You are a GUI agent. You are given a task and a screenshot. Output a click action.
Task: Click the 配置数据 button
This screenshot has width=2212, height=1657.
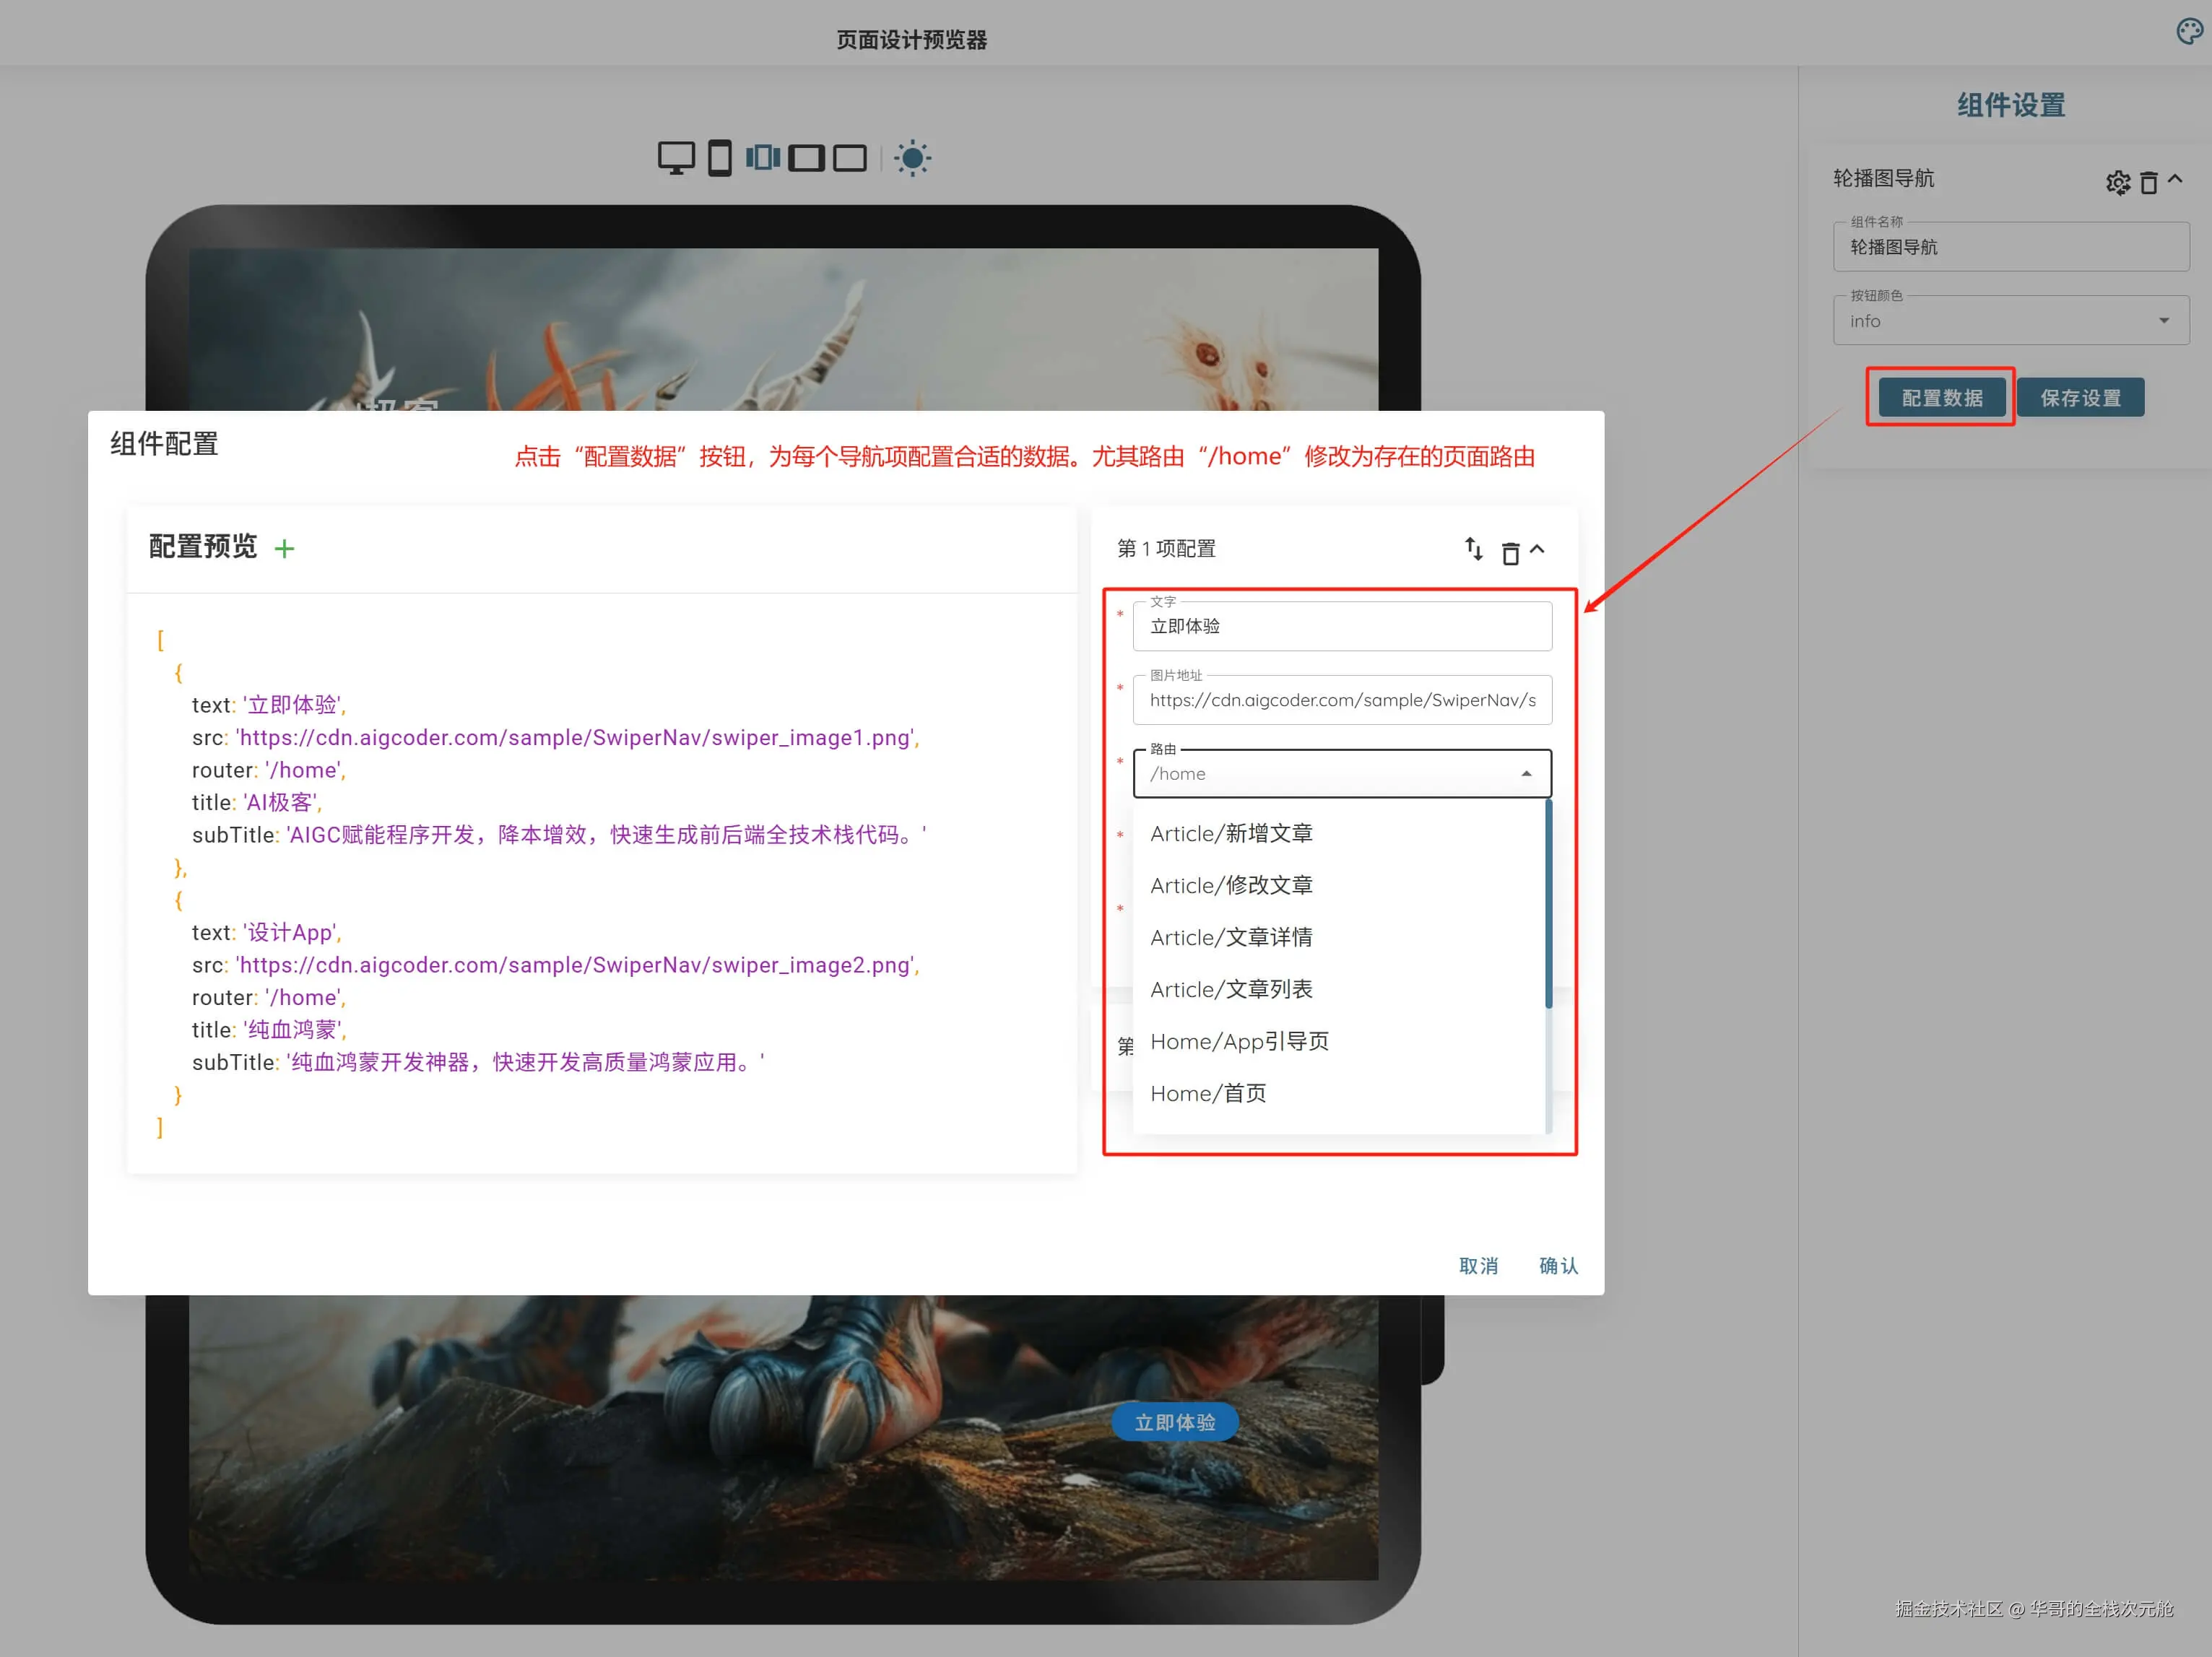[1941, 398]
